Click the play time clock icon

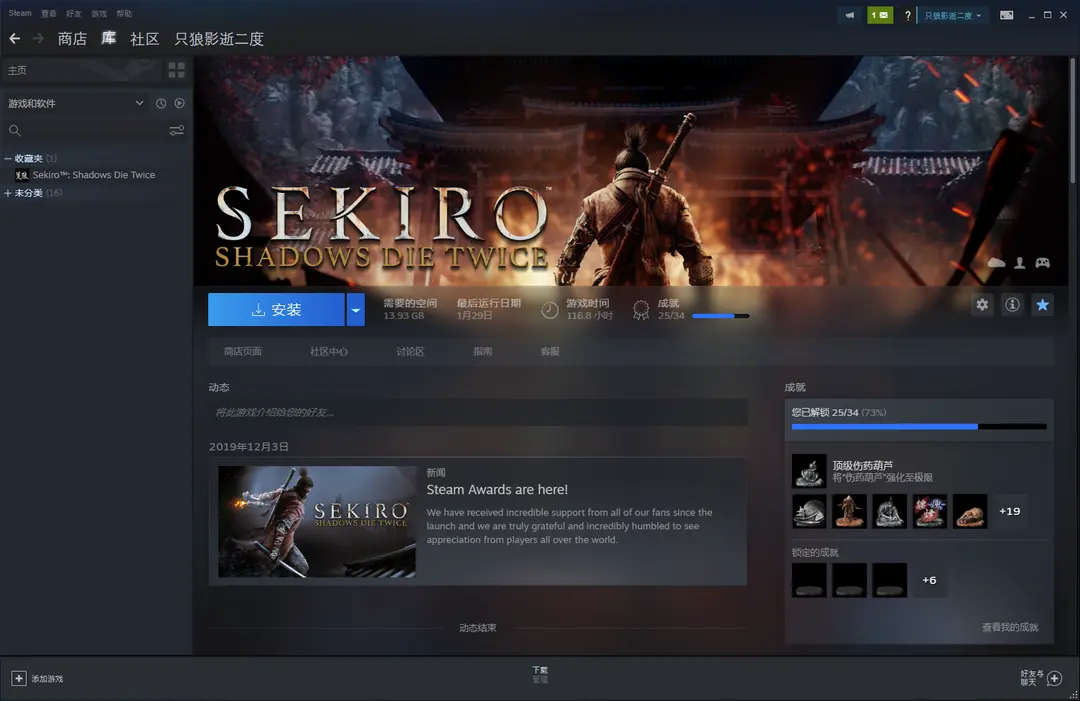[549, 310]
